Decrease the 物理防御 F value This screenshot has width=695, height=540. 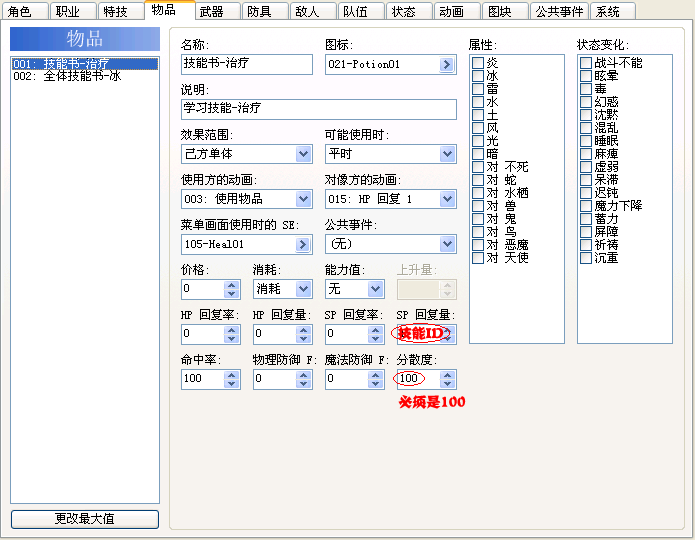[304, 384]
